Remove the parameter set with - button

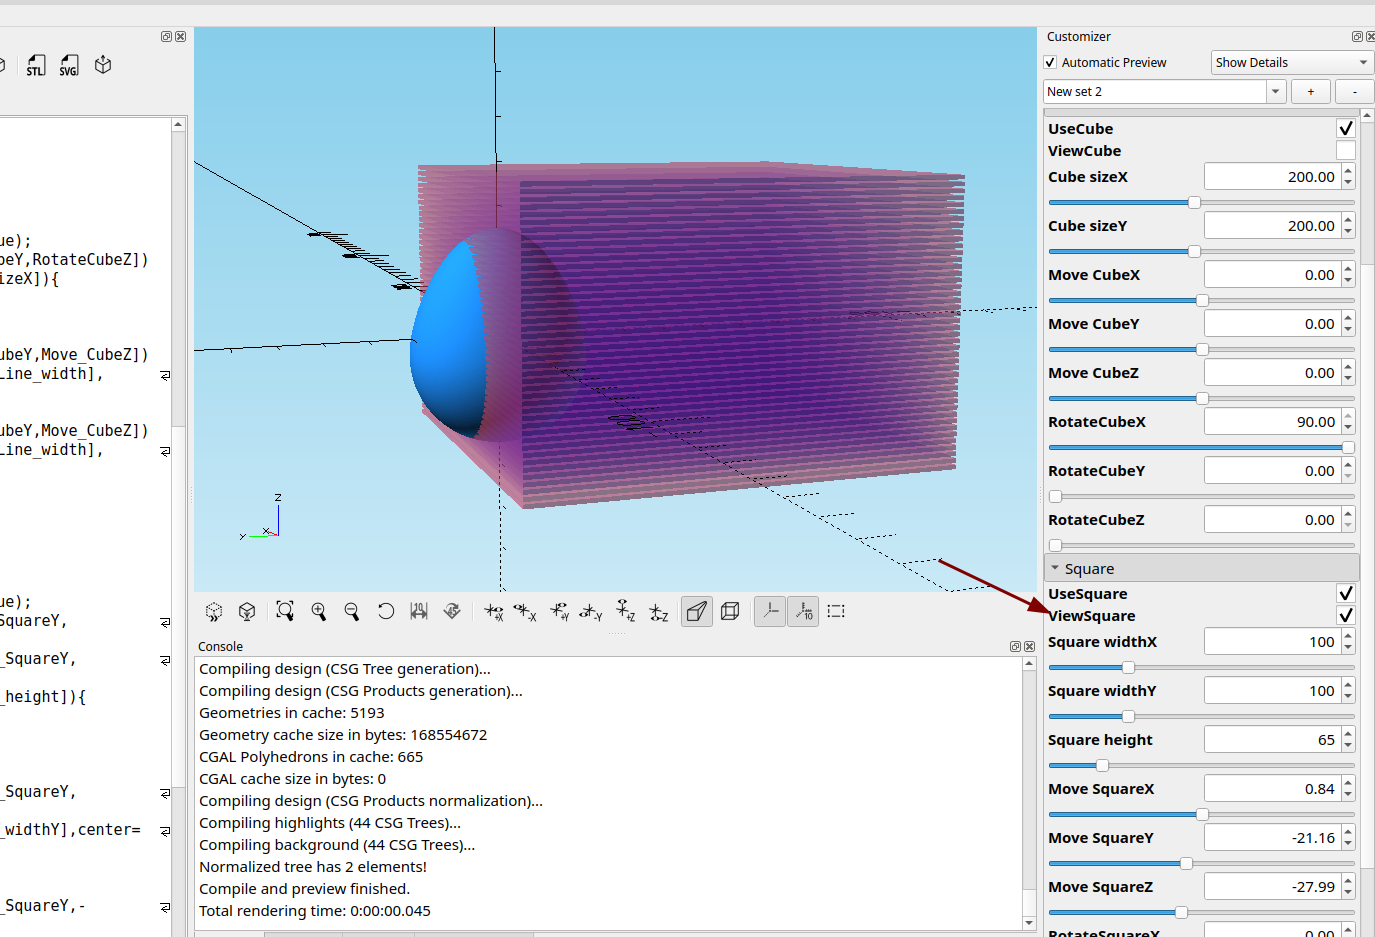point(1355,92)
